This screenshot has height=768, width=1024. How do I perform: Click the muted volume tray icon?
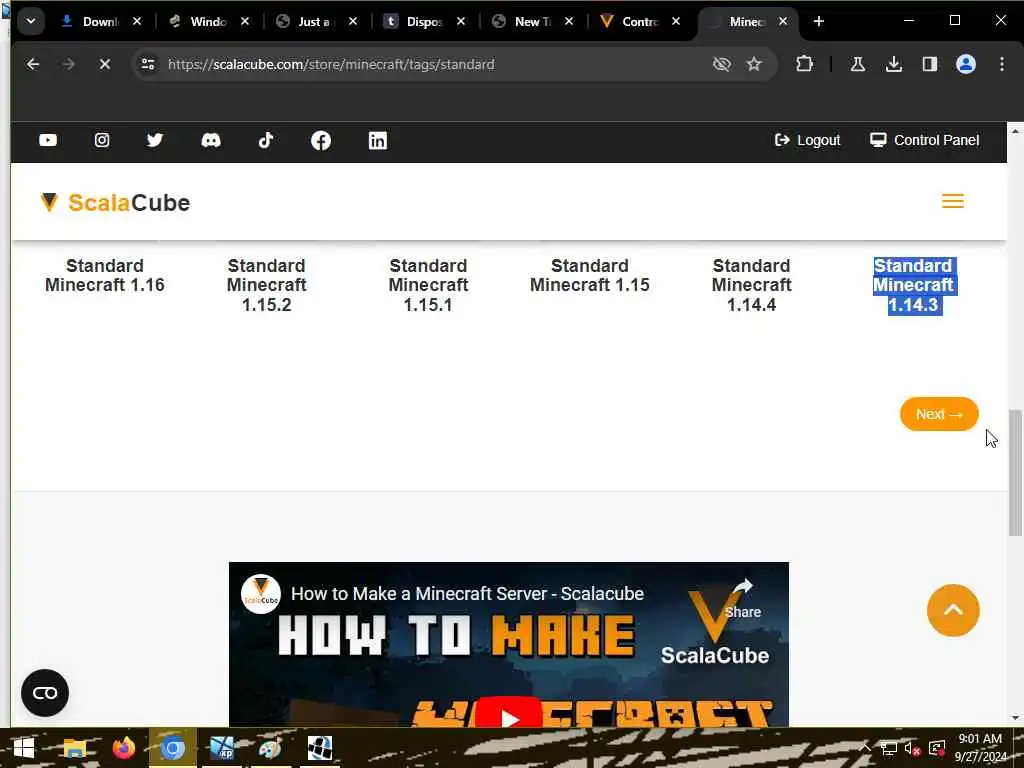point(912,748)
